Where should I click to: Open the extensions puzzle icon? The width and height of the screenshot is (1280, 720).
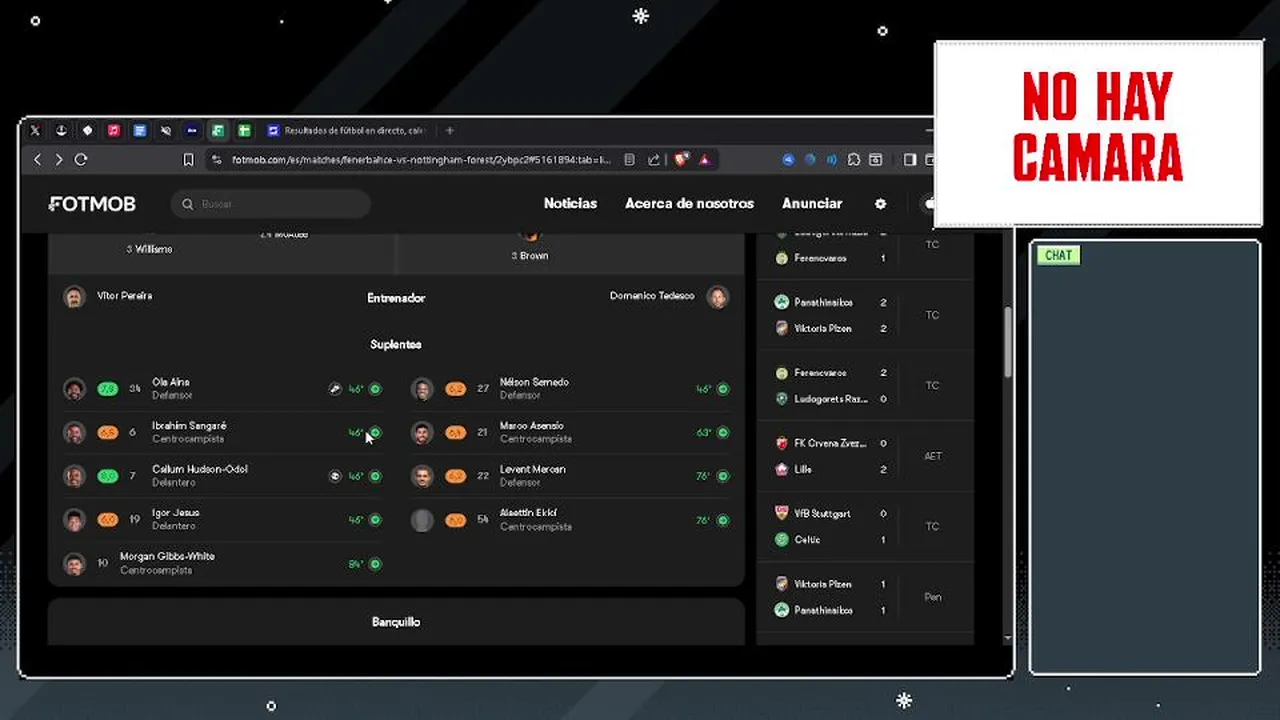(854, 160)
